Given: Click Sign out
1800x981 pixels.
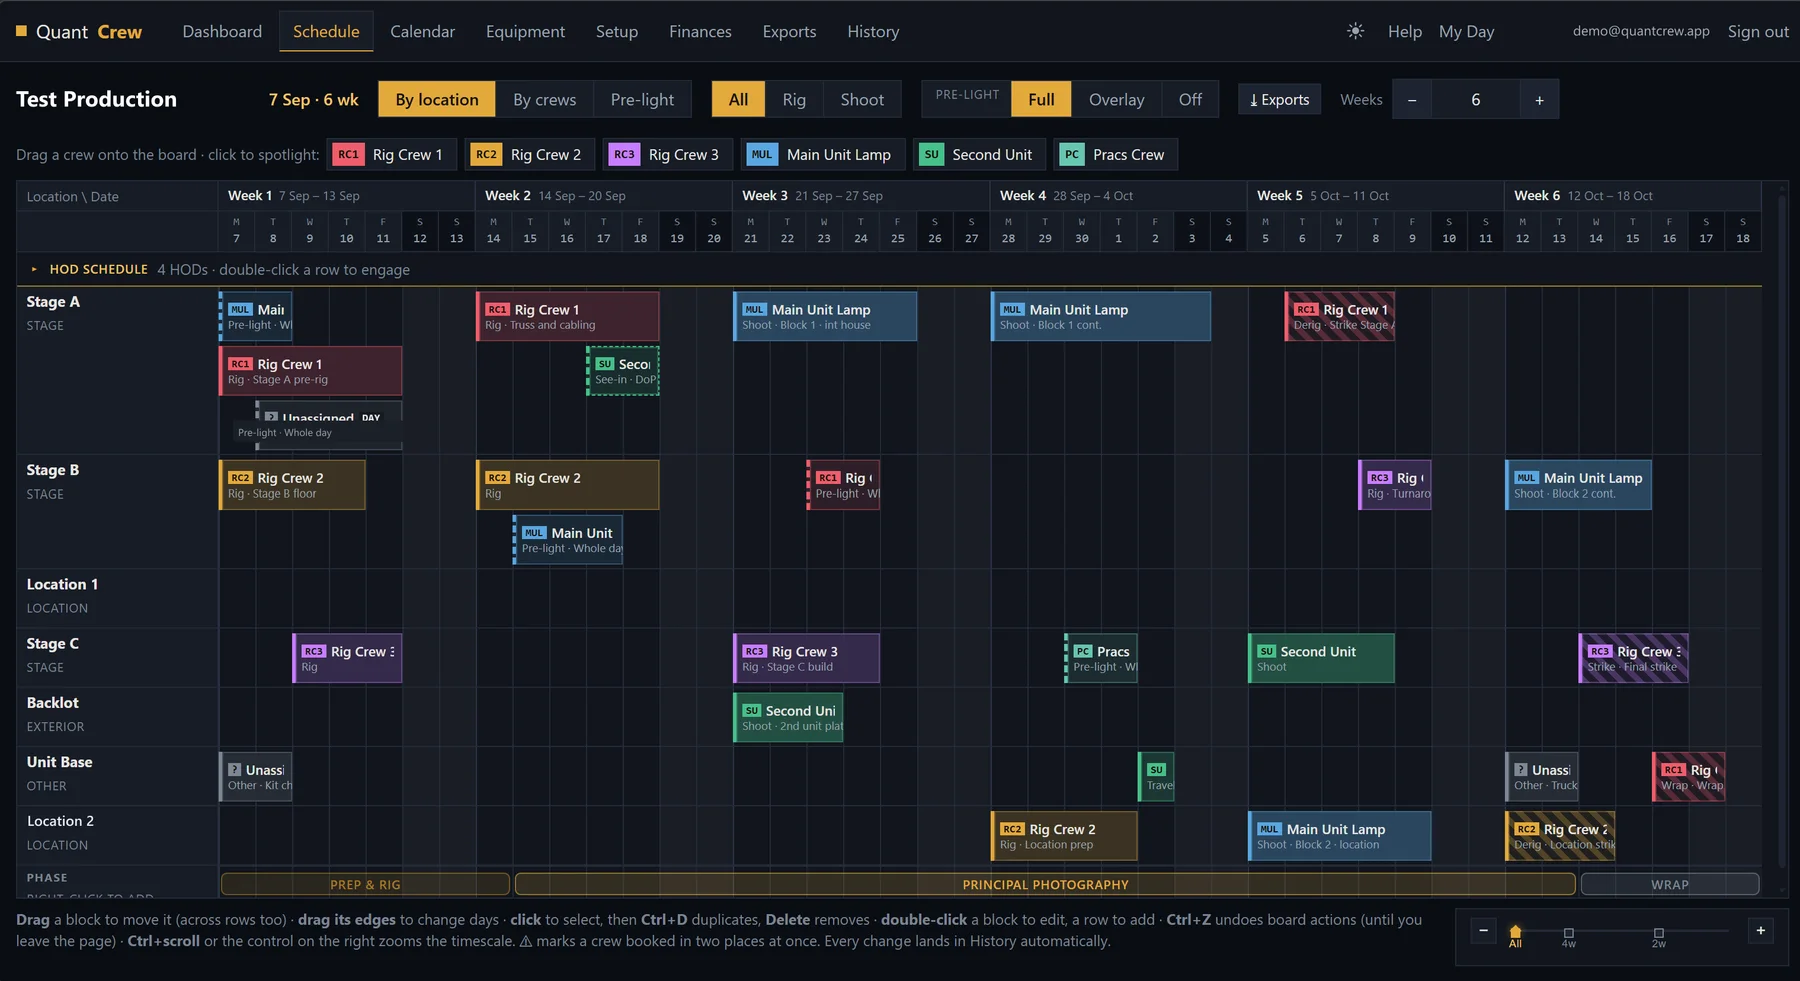Looking at the screenshot, I should [x=1758, y=31].
